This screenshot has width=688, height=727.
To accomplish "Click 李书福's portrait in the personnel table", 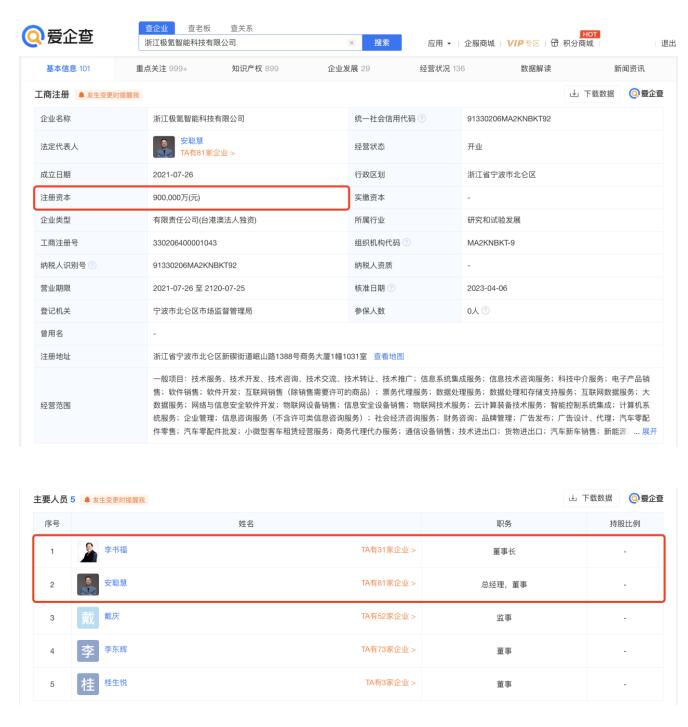I will (x=88, y=552).
